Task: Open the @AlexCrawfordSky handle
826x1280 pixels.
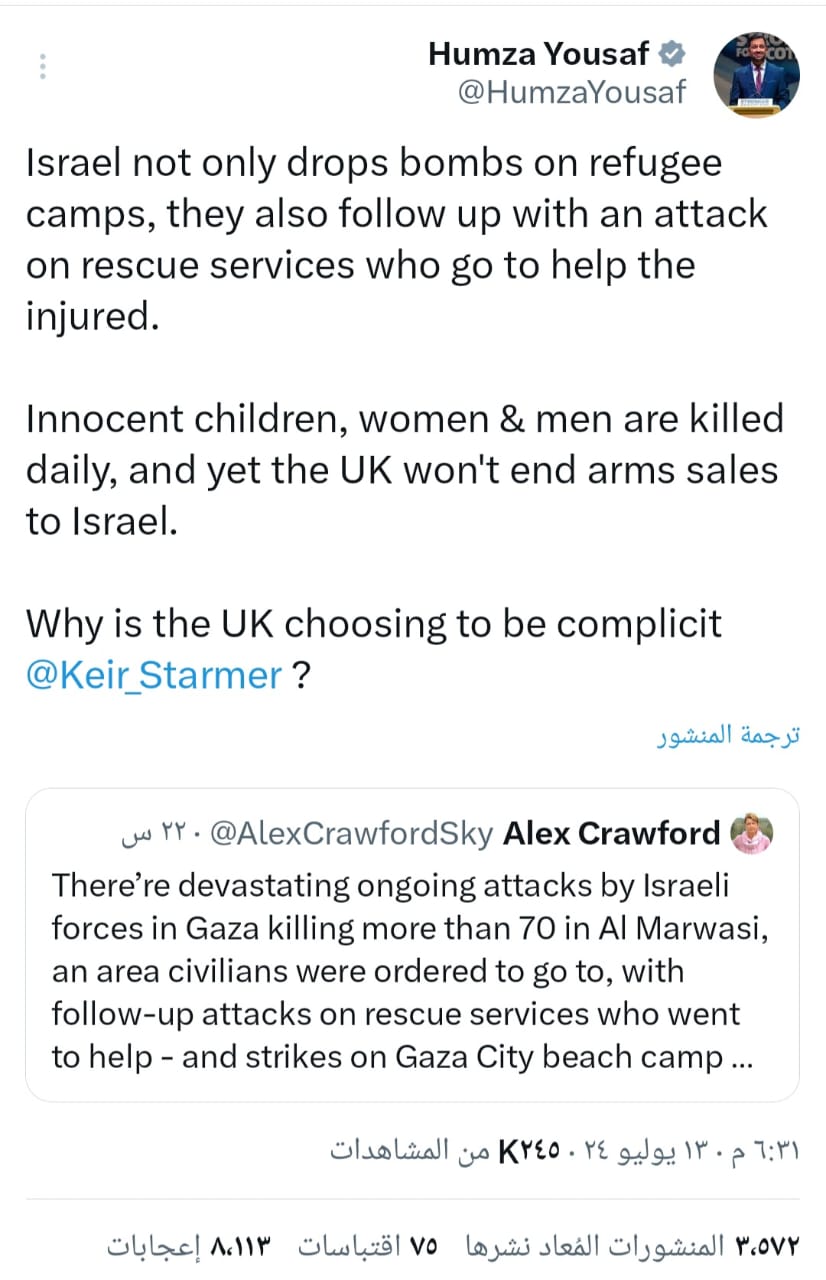Action: pos(354,833)
